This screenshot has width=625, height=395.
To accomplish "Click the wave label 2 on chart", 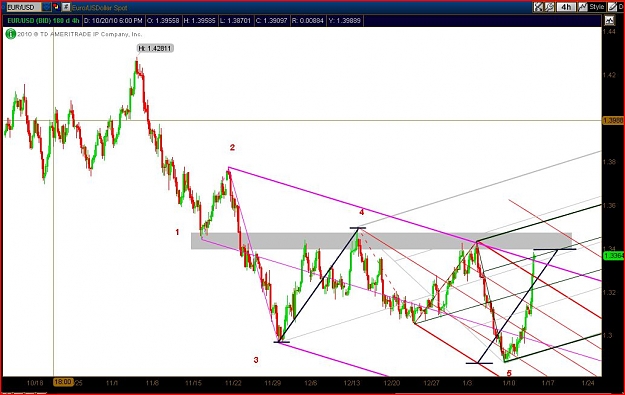I will pyautogui.click(x=232, y=147).
